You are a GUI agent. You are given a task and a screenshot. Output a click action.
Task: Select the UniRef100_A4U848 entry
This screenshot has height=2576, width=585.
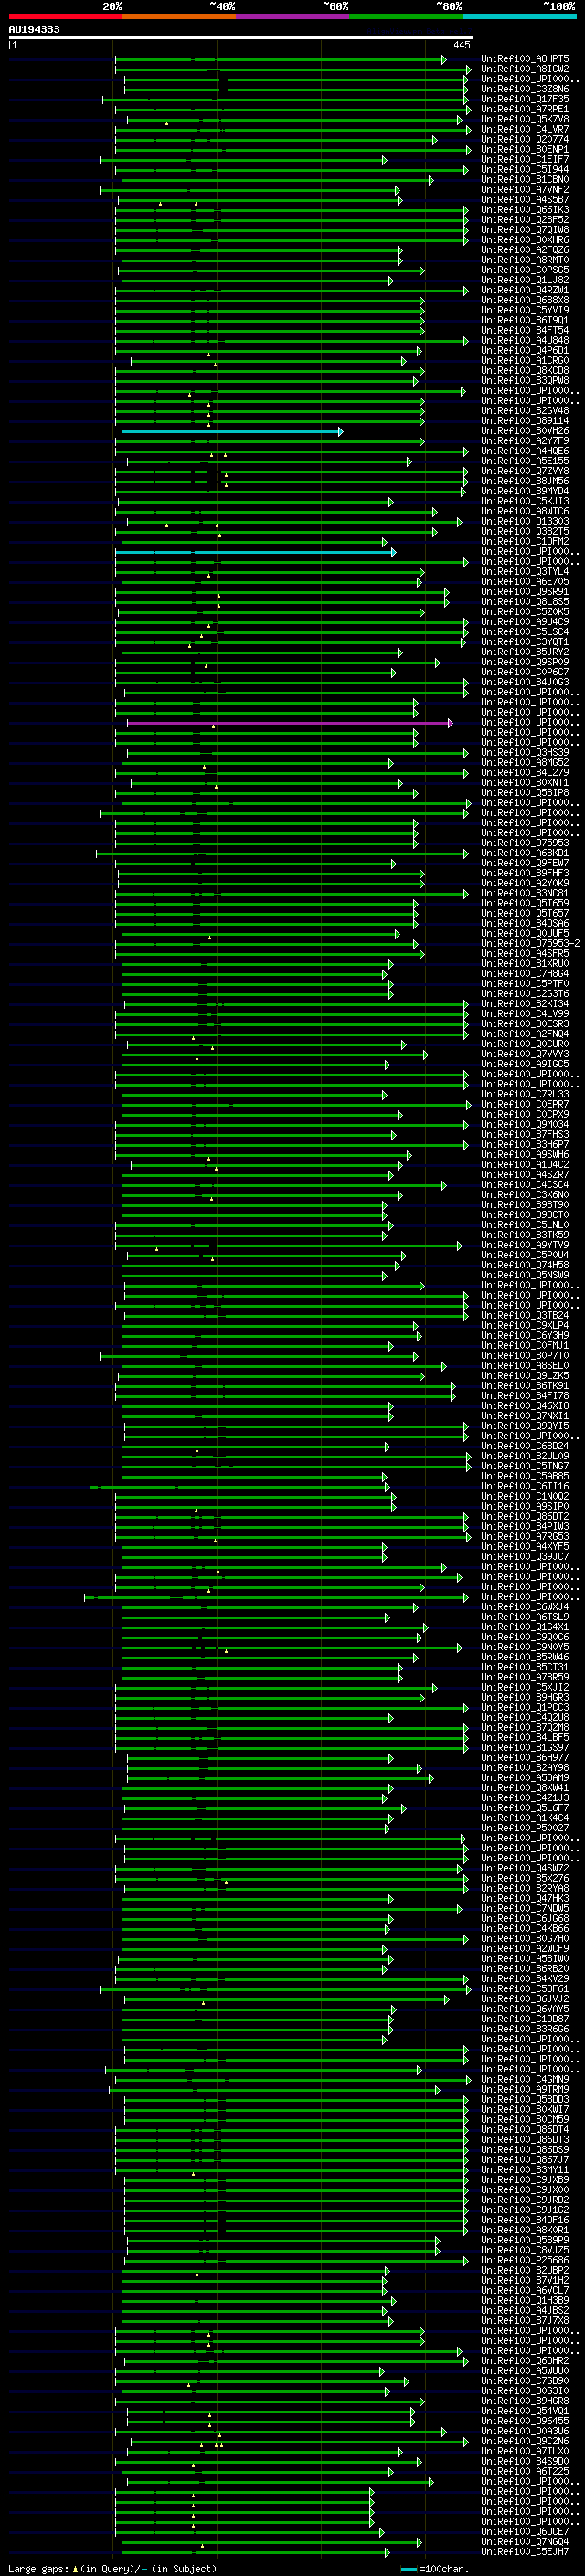pos(525,340)
